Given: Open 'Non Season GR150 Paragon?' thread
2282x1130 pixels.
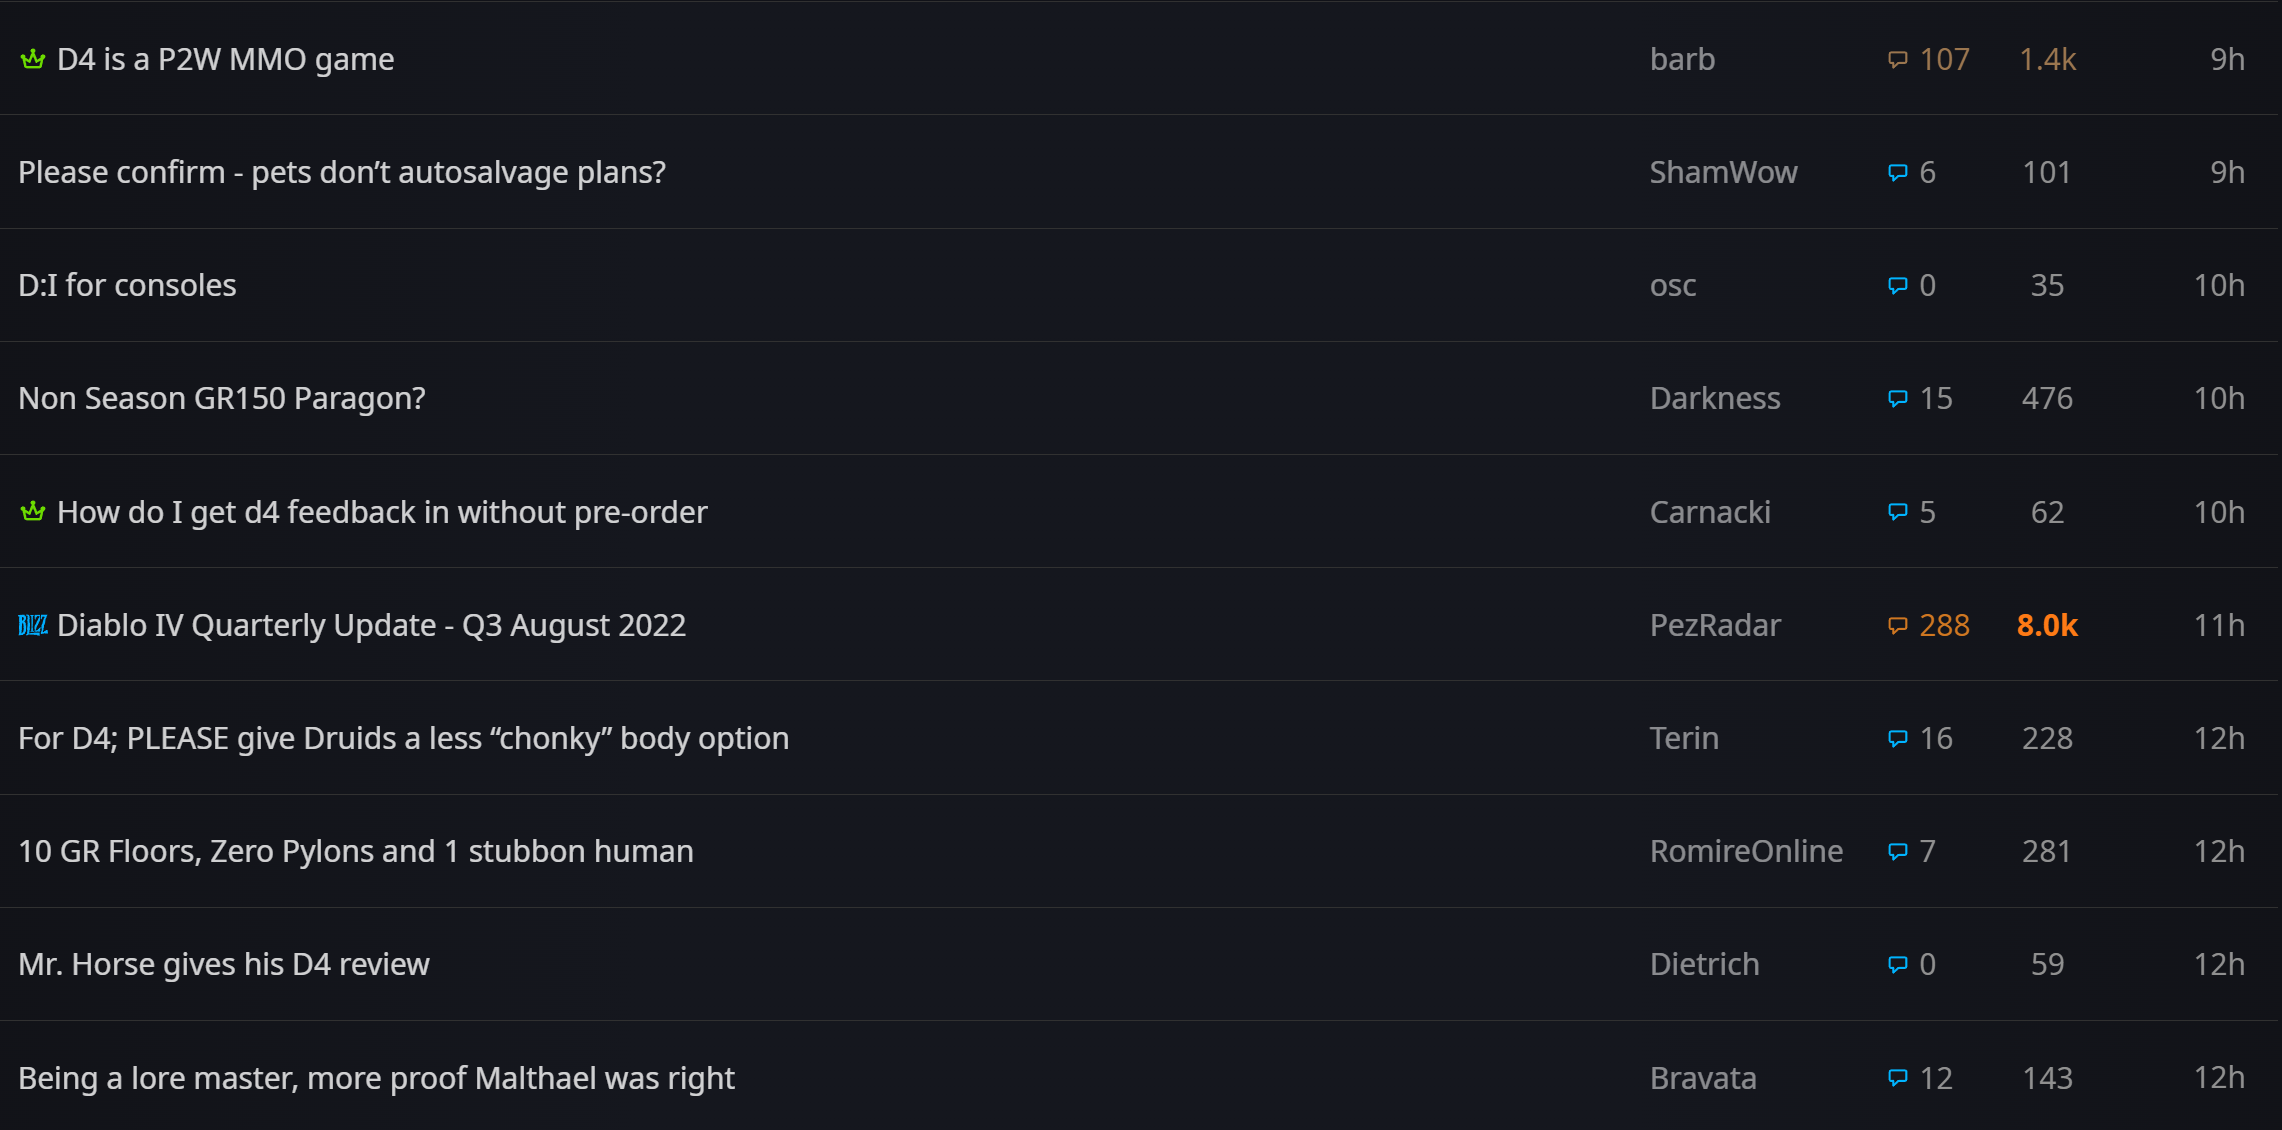Looking at the screenshot, I should click(x=222, y=399).
